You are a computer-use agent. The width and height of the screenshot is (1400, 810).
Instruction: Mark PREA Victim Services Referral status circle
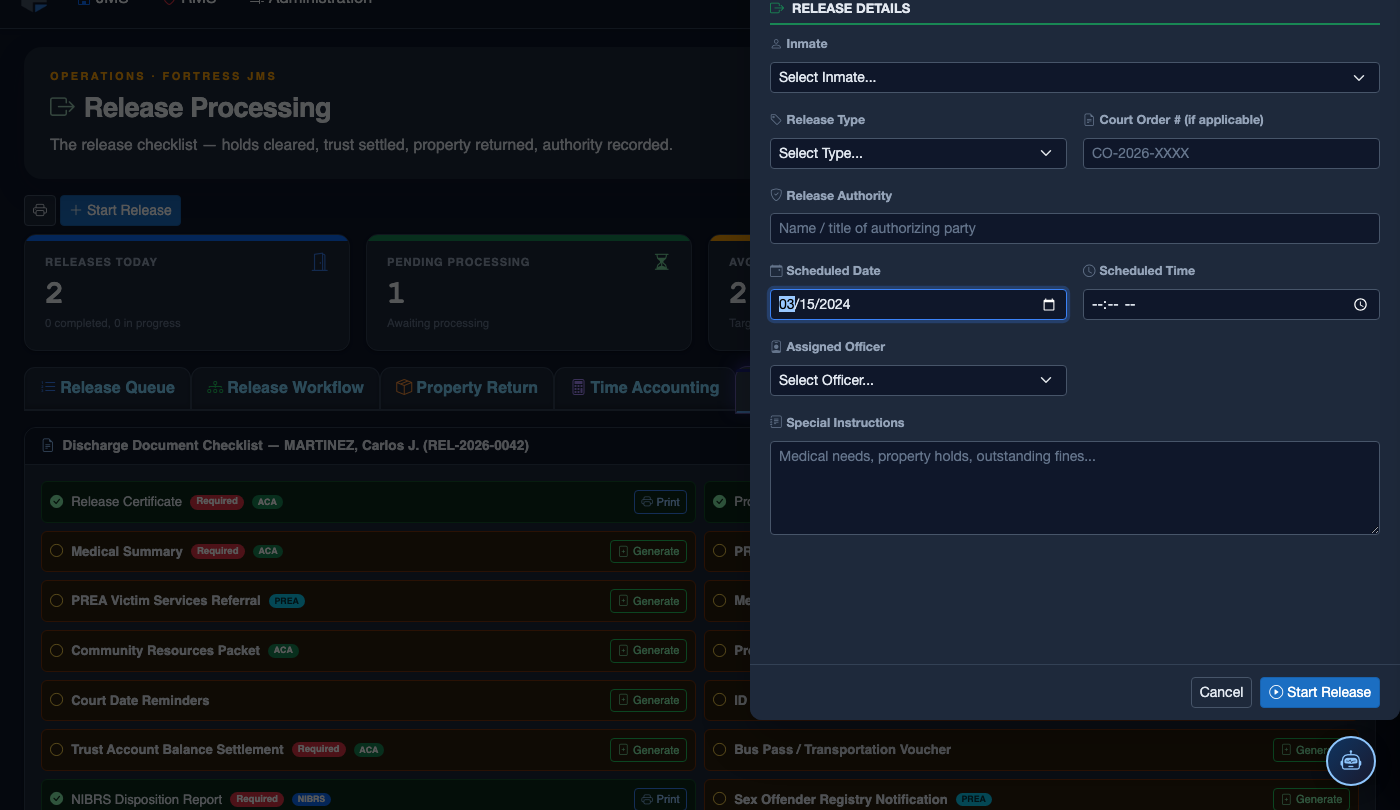tap(57, 601)
